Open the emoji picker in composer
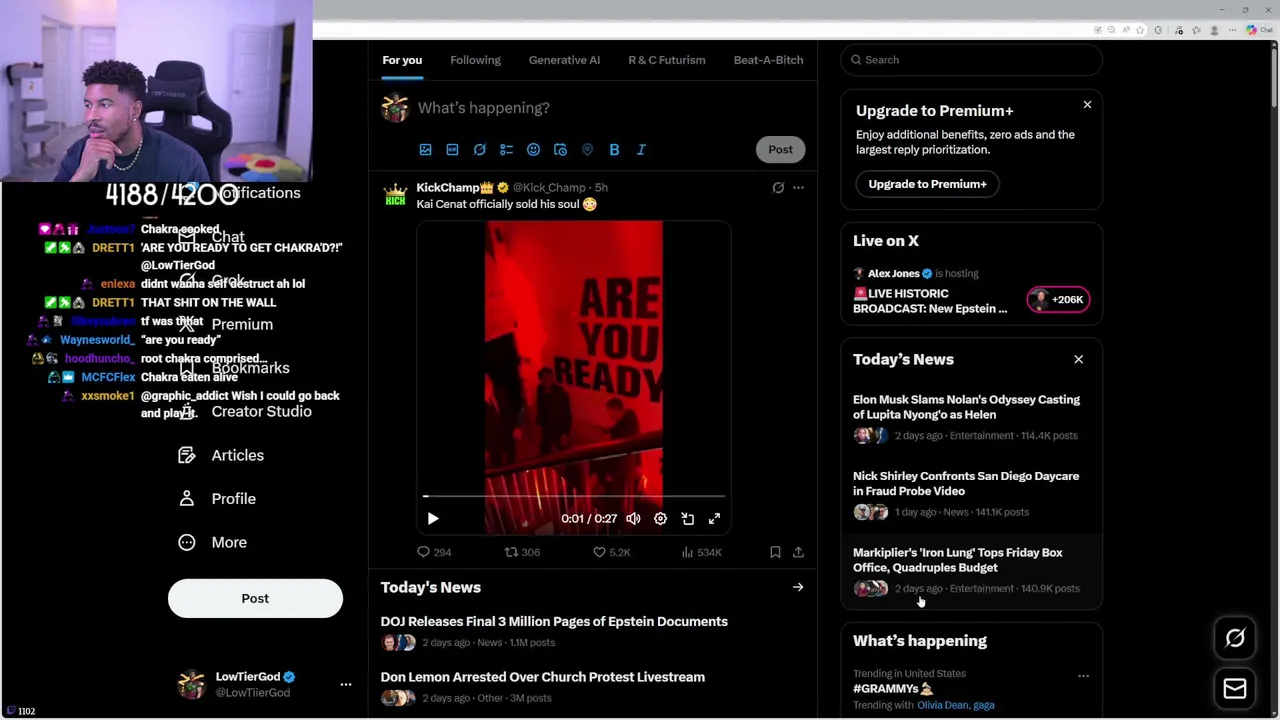Viewport: 1280px width, 720px height. coord(533,150)
